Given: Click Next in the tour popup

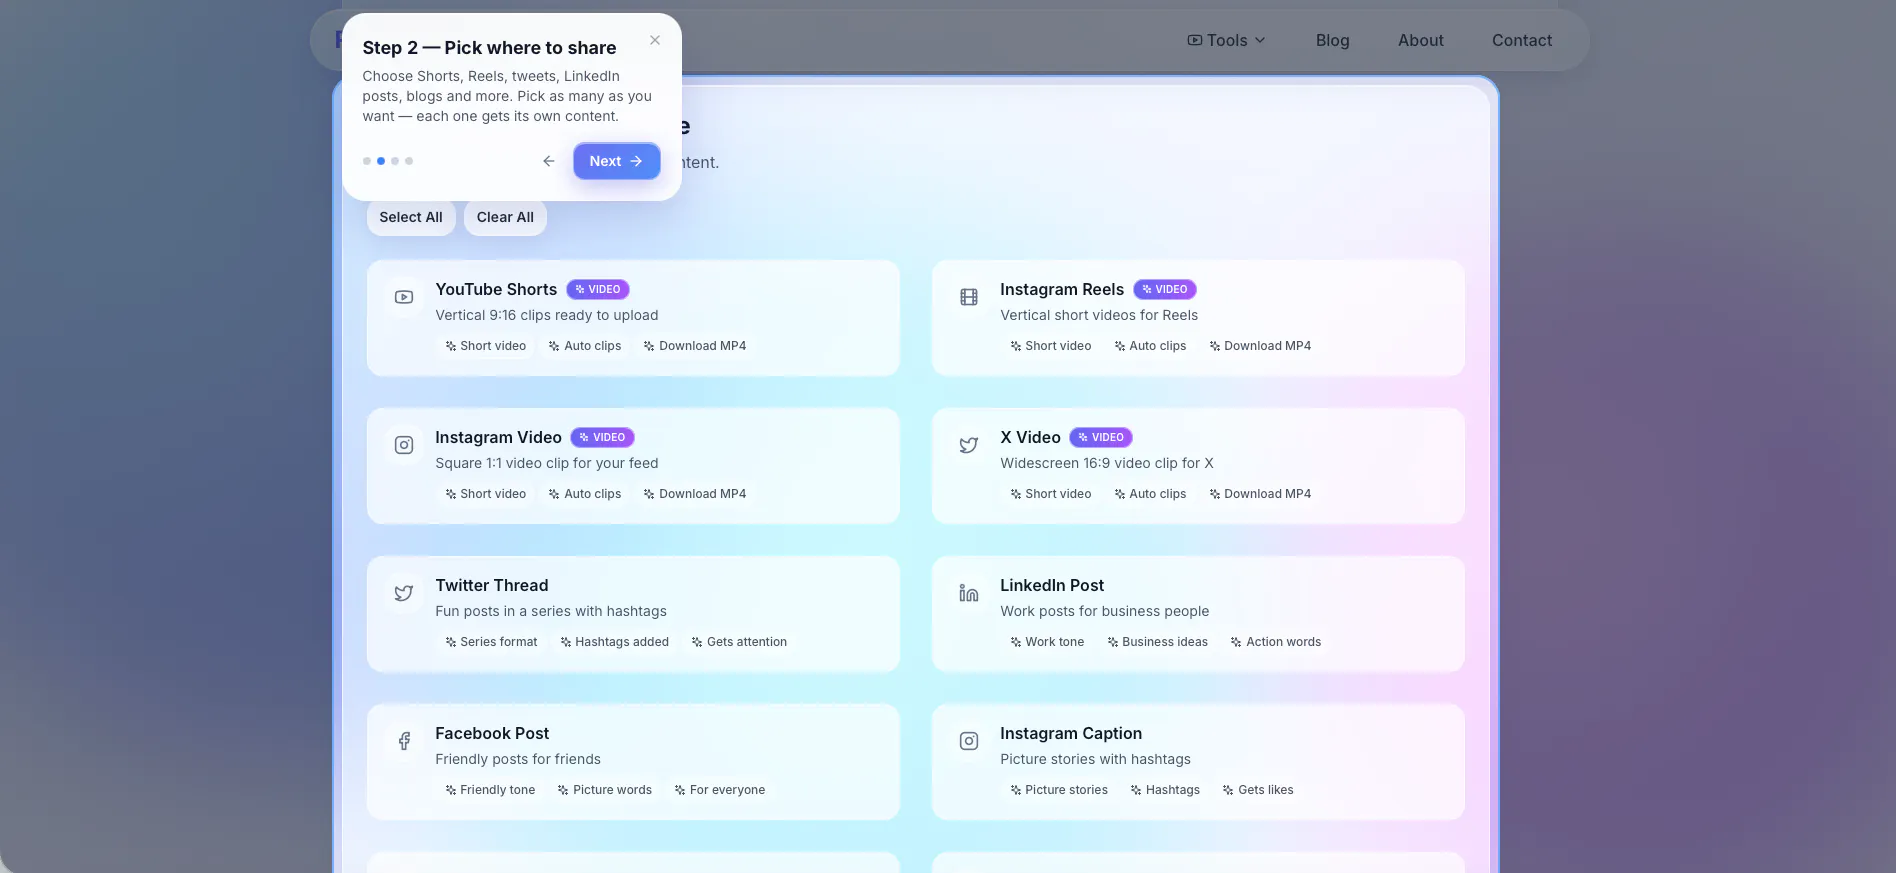Looking at the screenshot, I should (x=616, y=161).
